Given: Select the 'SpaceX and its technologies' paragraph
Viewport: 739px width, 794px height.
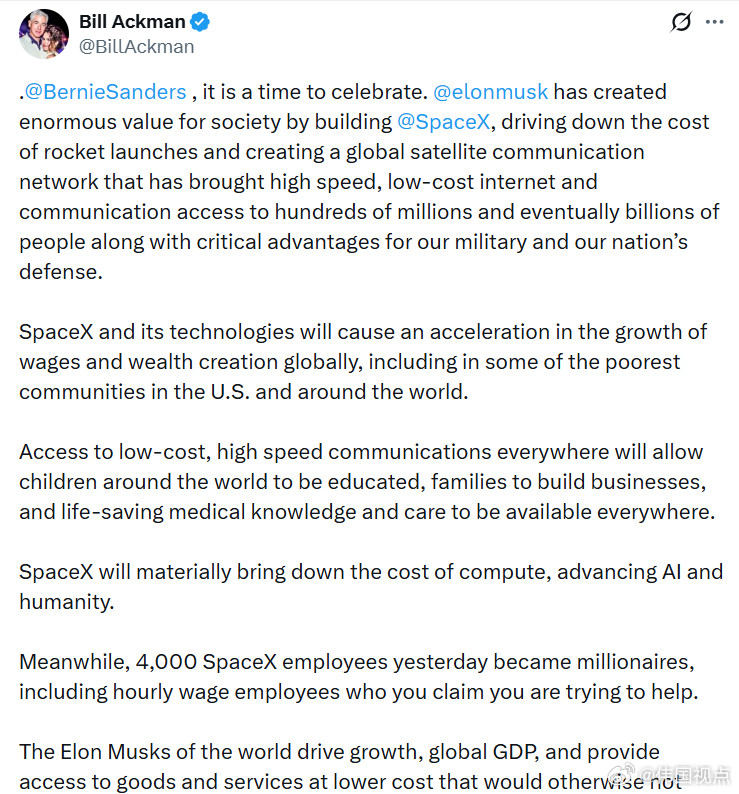Looking at the screenshot, I should pyautogui.click(x=363, y=362).
